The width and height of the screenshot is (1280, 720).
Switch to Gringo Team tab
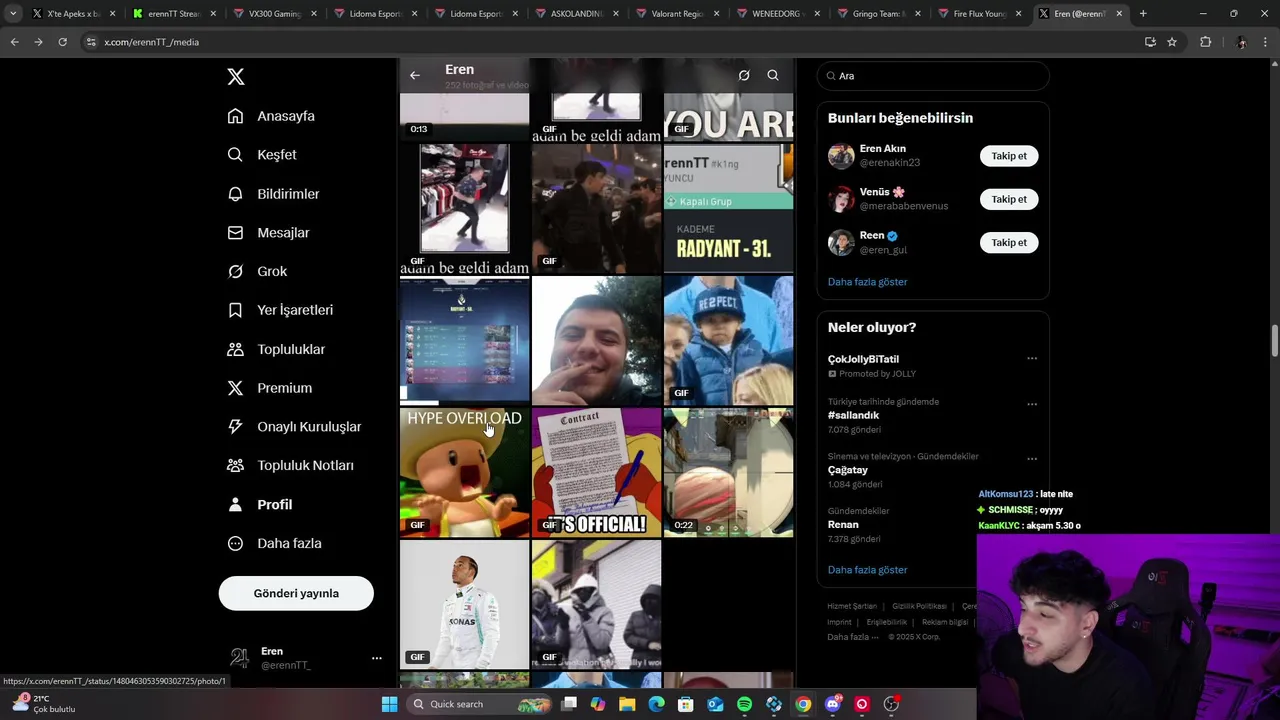pyautogui.click(x=880, y=14)
